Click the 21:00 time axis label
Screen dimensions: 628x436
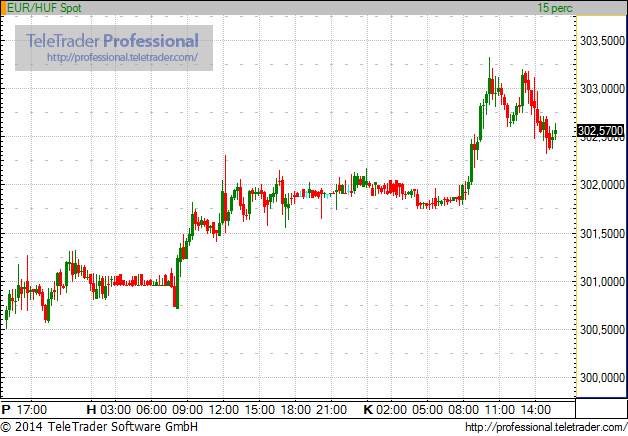(x=332, y=410)
